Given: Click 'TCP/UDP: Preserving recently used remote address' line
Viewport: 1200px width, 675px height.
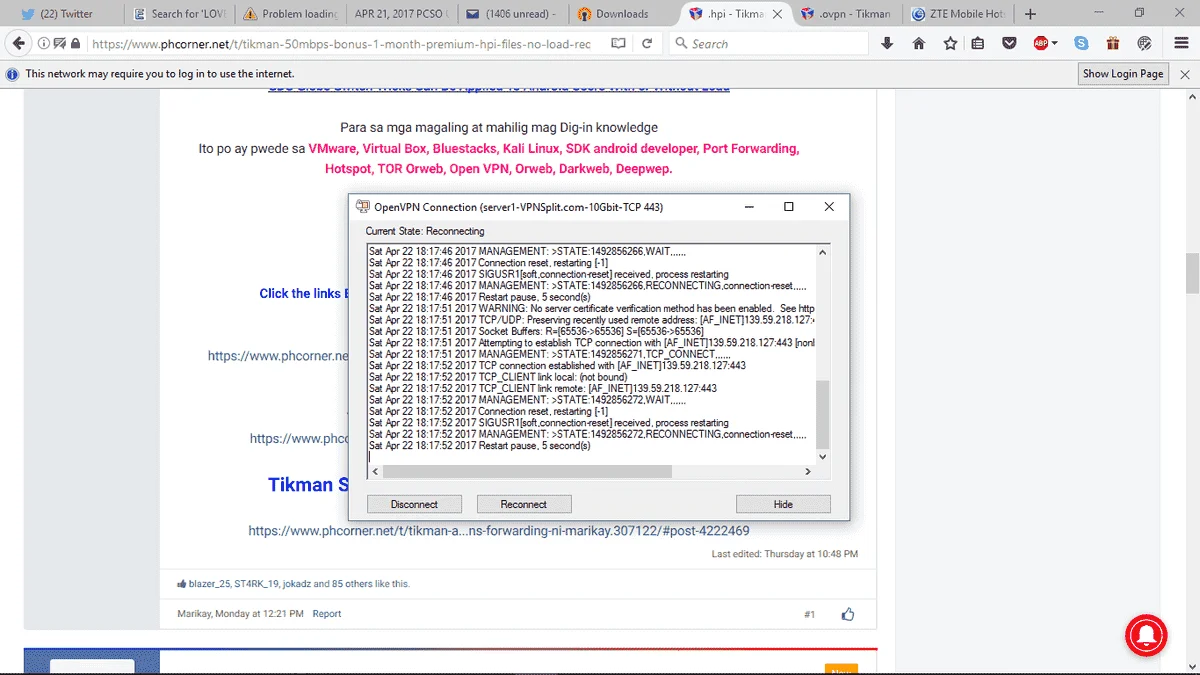Looking at the screenshot, I should tap(591, 320).
